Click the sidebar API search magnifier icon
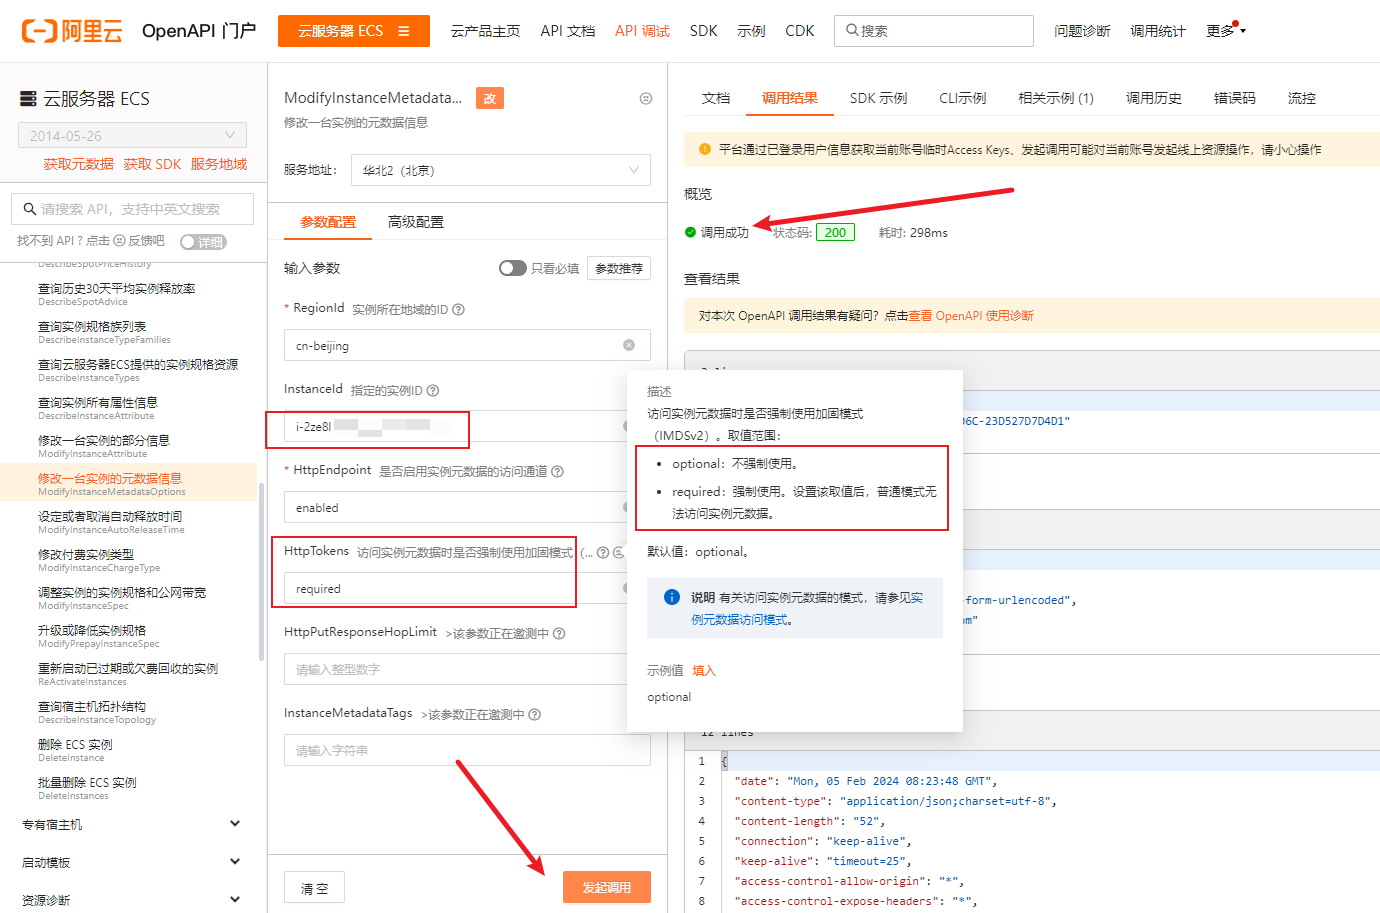This screenshot has width=1380, height=913. click(29, 209)
